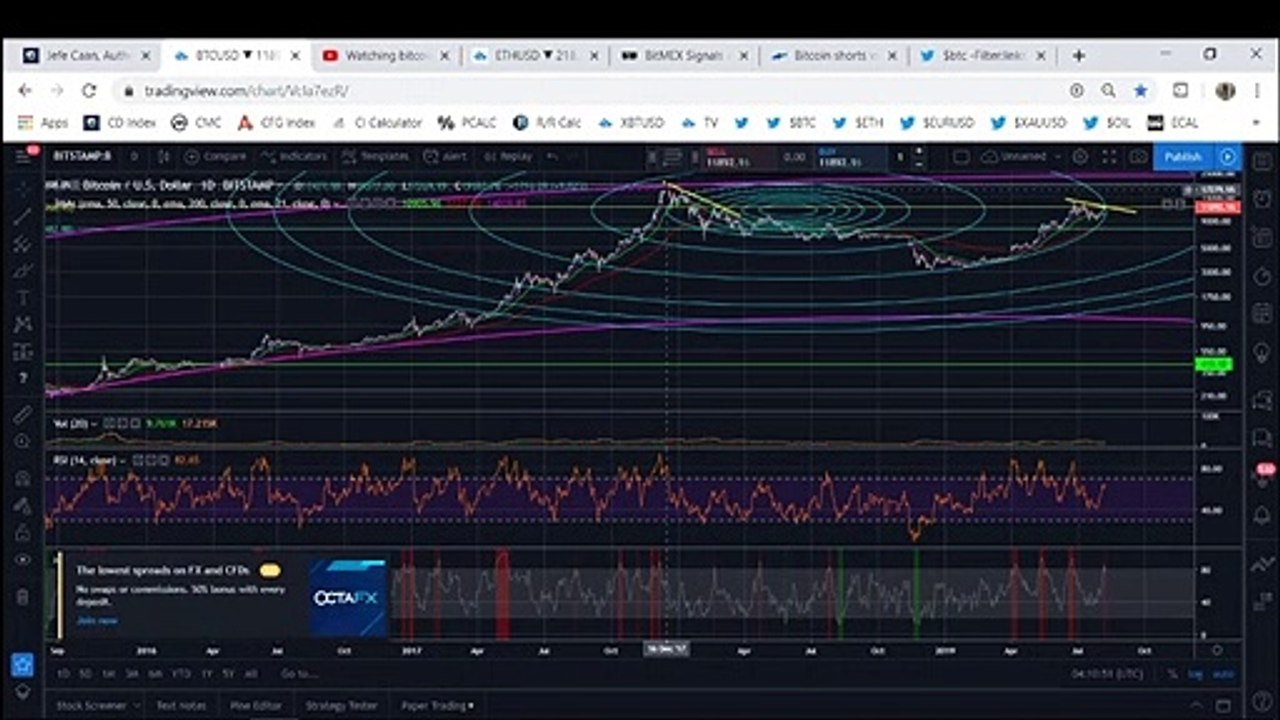This screenshot has width=1280, height=720.
Task: Select the measure ruler tool
Action: 23,414
